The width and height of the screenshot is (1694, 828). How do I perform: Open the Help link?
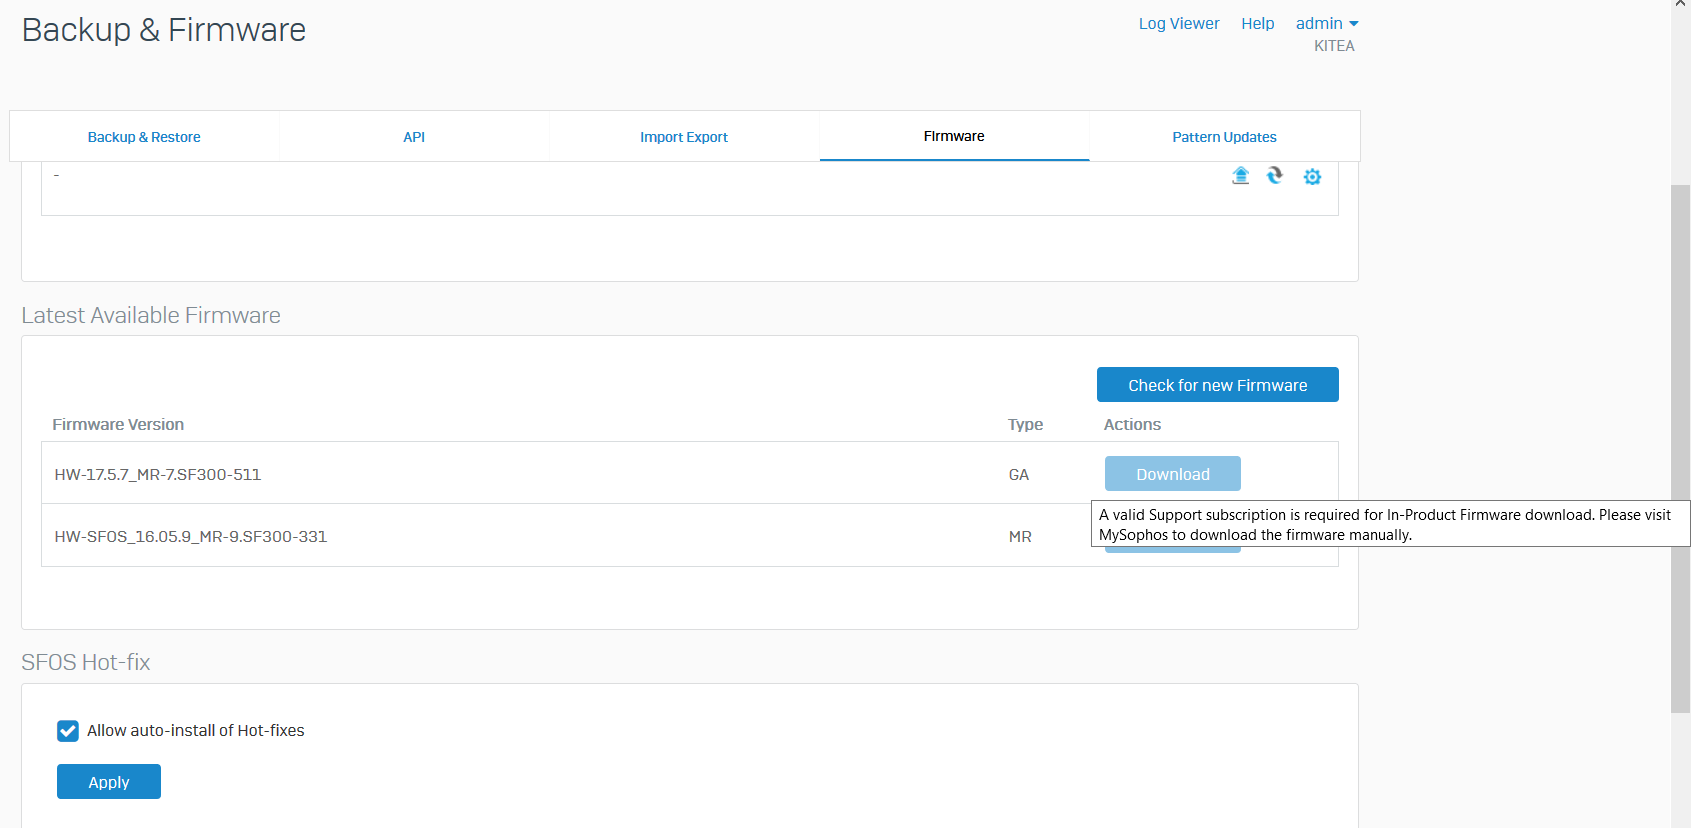coord(1257,24)
